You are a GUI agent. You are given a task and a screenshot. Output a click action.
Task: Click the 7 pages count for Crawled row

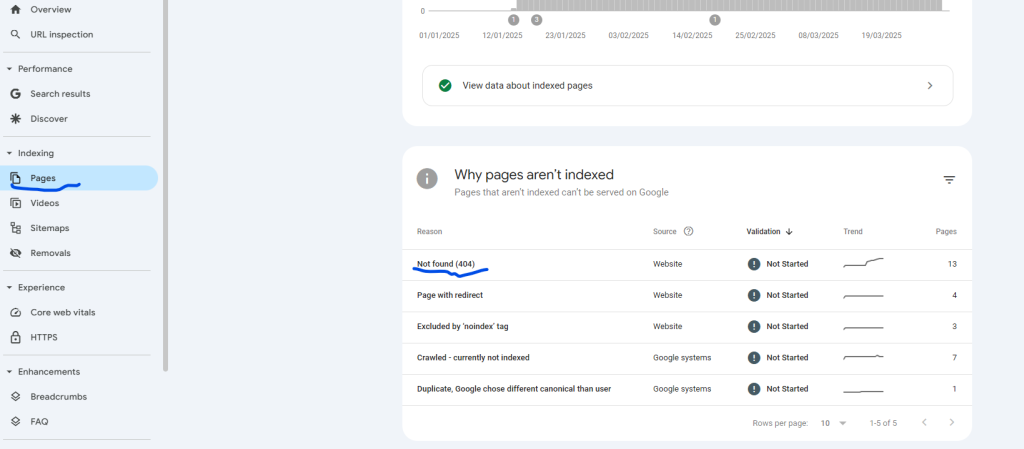(954, 358)
